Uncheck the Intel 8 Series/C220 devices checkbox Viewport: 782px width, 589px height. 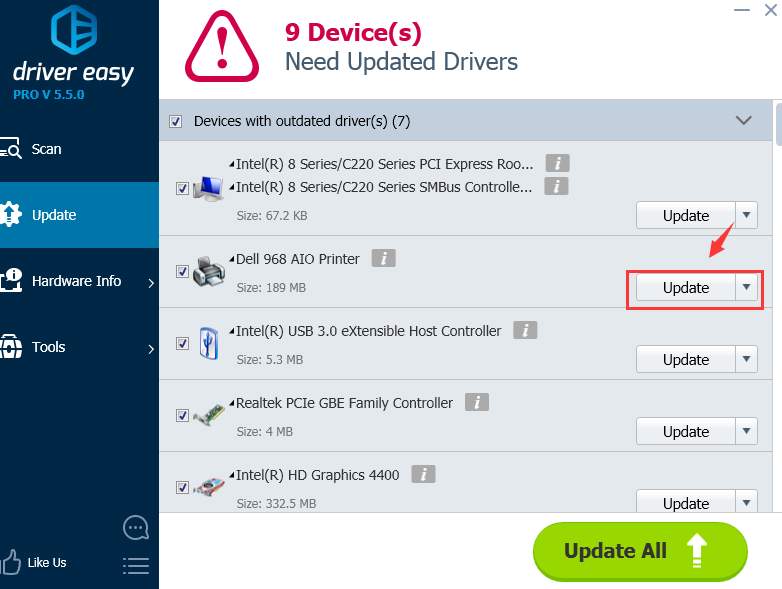point(182,188)
